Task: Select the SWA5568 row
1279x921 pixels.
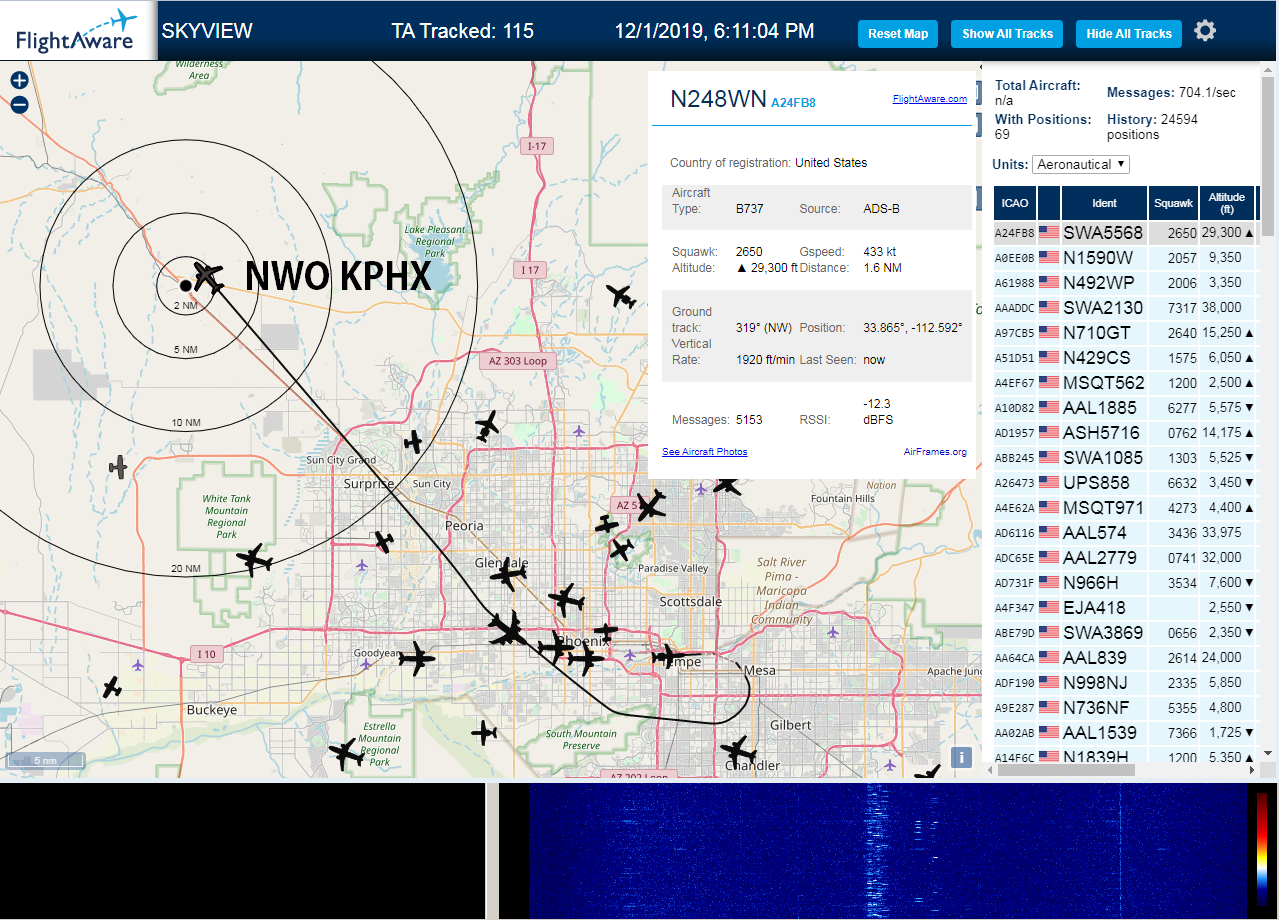Action: (1125, 233)
